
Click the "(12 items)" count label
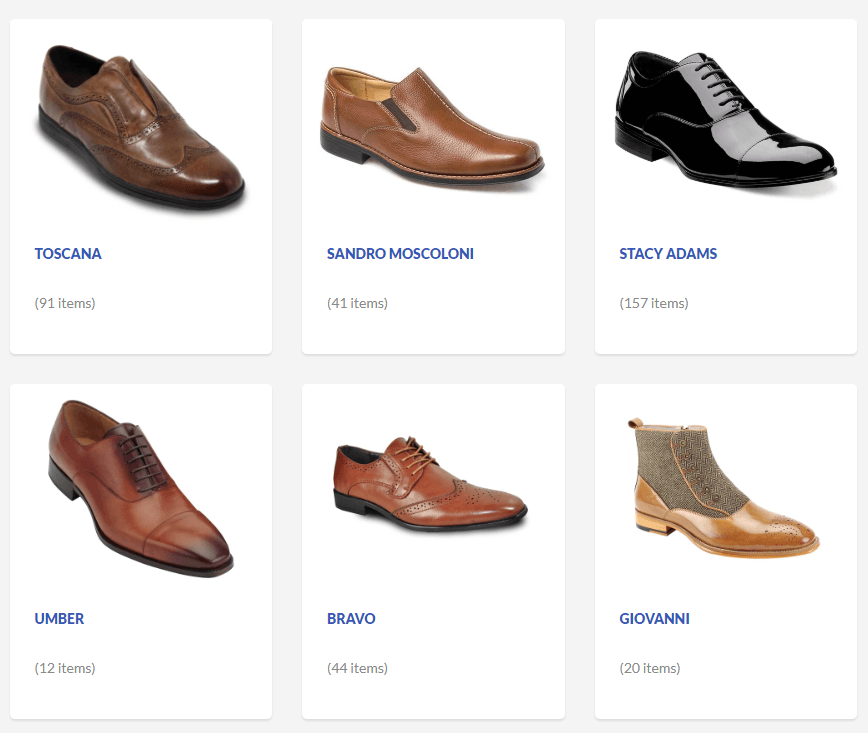(65, 668)
